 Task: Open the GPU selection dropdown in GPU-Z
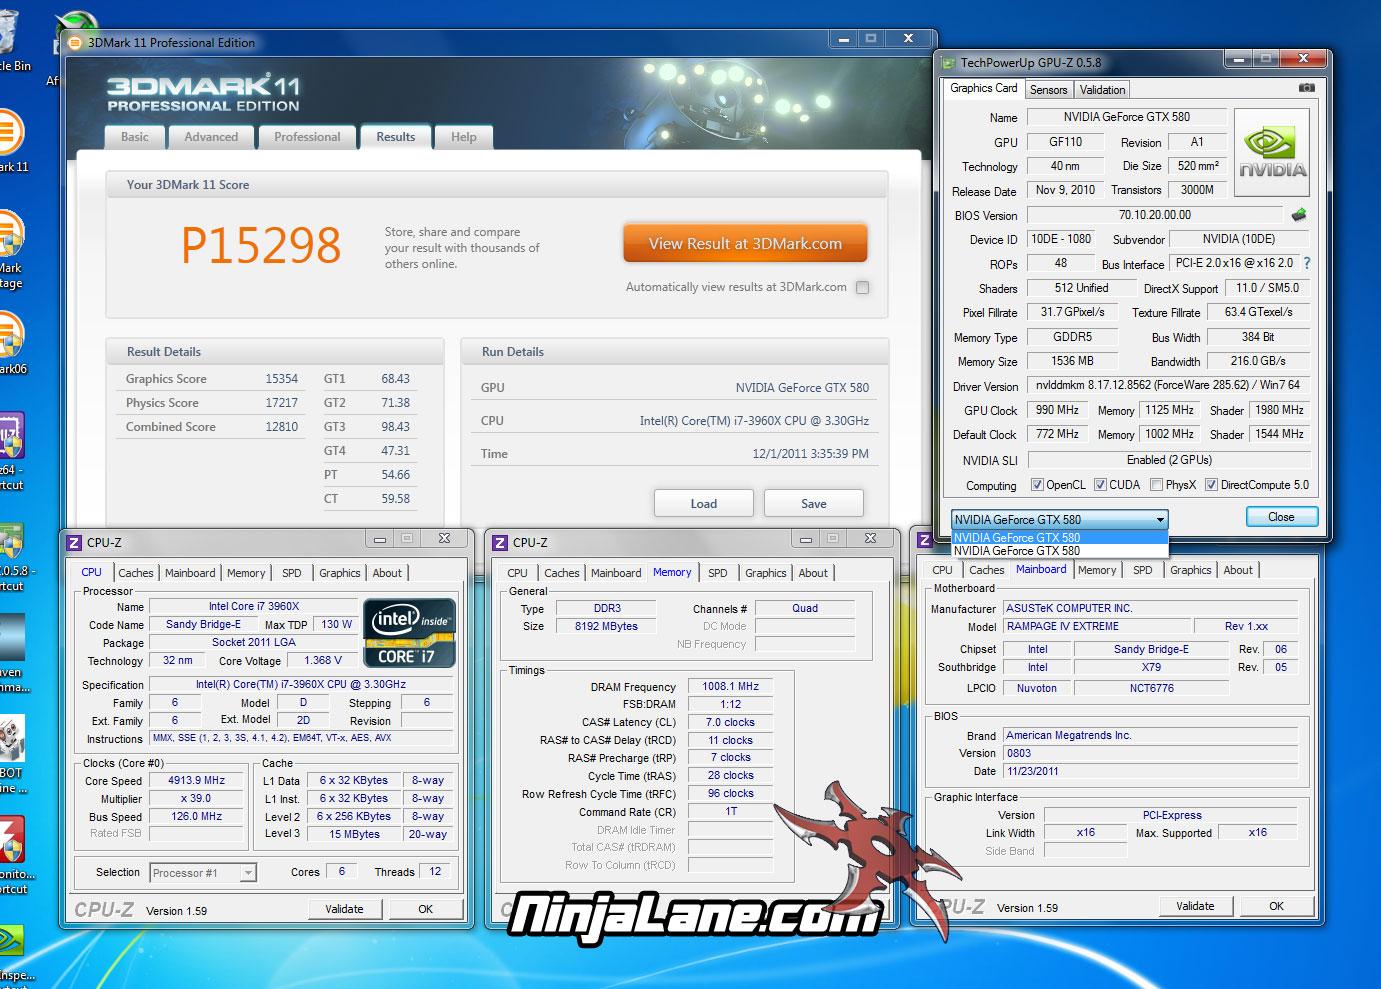click(x=1059, y=519)
